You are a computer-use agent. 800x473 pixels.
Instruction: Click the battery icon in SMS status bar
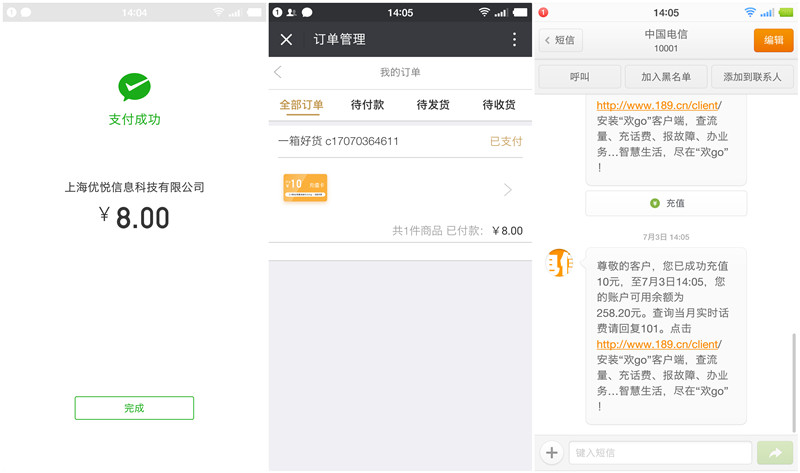(786, 12)
